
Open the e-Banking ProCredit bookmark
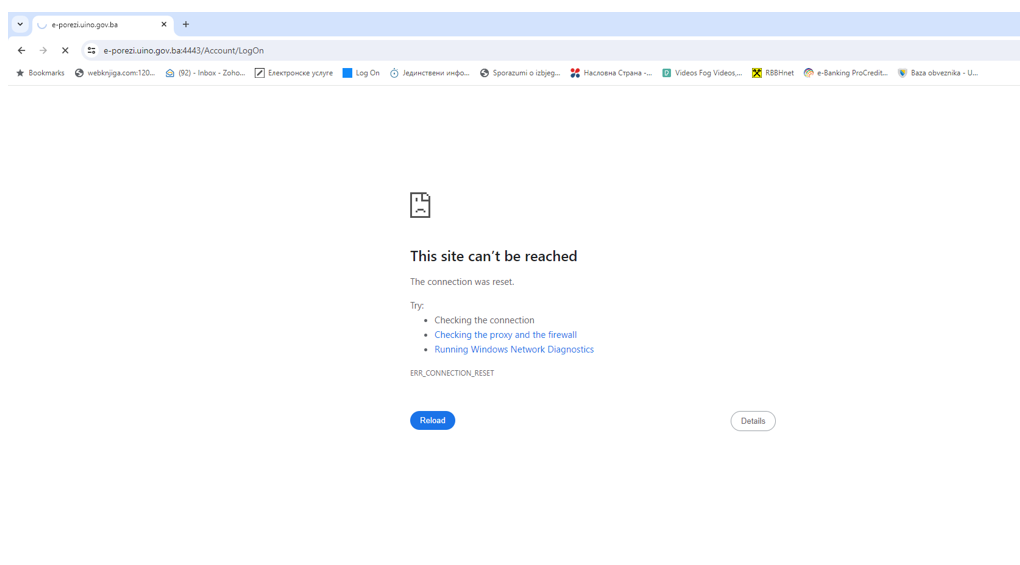(846, 73)
